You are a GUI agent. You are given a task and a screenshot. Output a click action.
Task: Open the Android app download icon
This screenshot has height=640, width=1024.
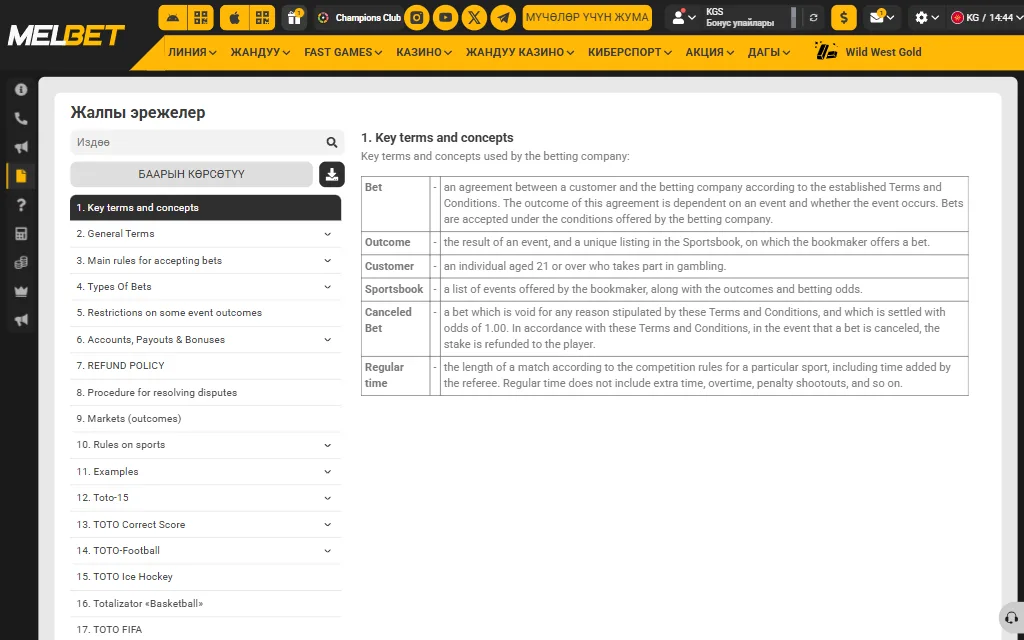172,18
